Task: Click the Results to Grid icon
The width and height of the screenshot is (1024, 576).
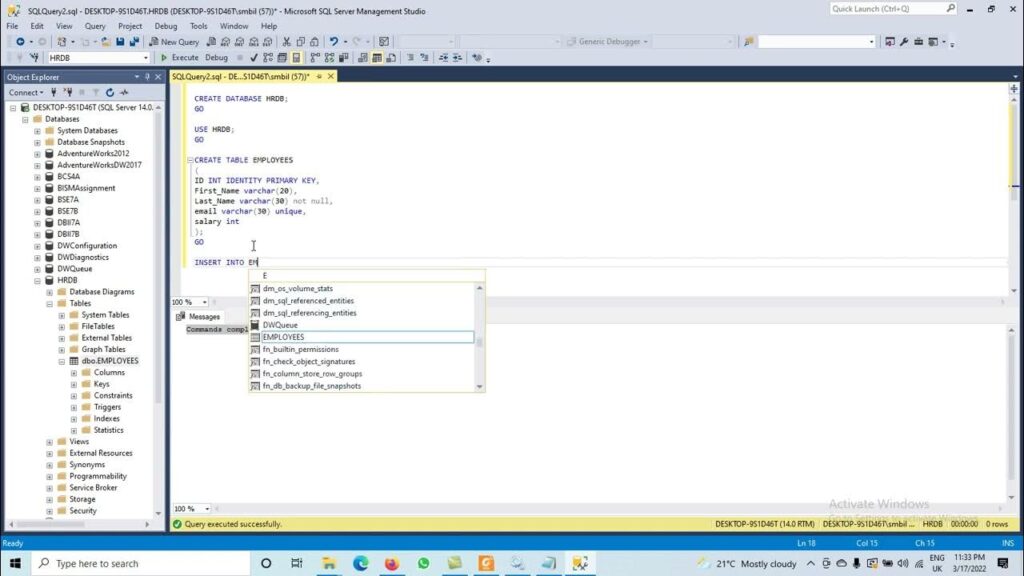Action: pyautogui.click(x=377, y=57)
